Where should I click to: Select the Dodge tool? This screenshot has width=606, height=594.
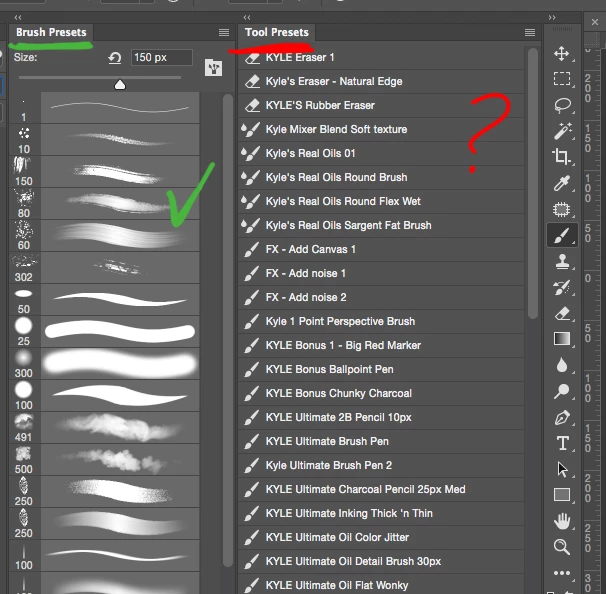[562, 391]
